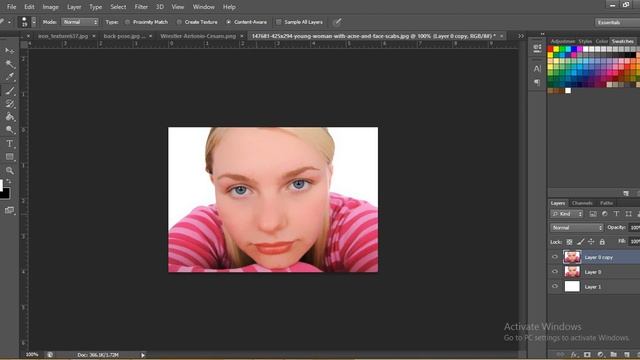Open the Edit menu
The image size is (640, 360).
pos(29,7)
